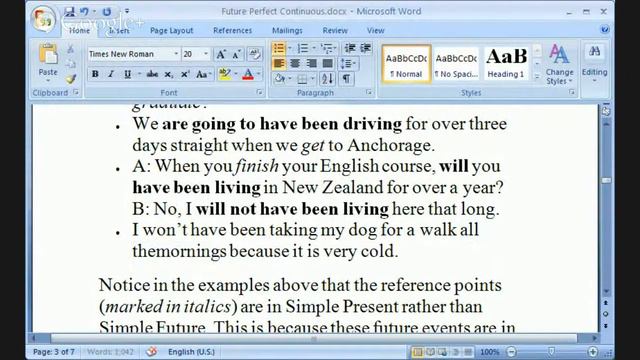Center the paragraph text
The height and width of the screenshot is (360, 640).
point(295,63)
